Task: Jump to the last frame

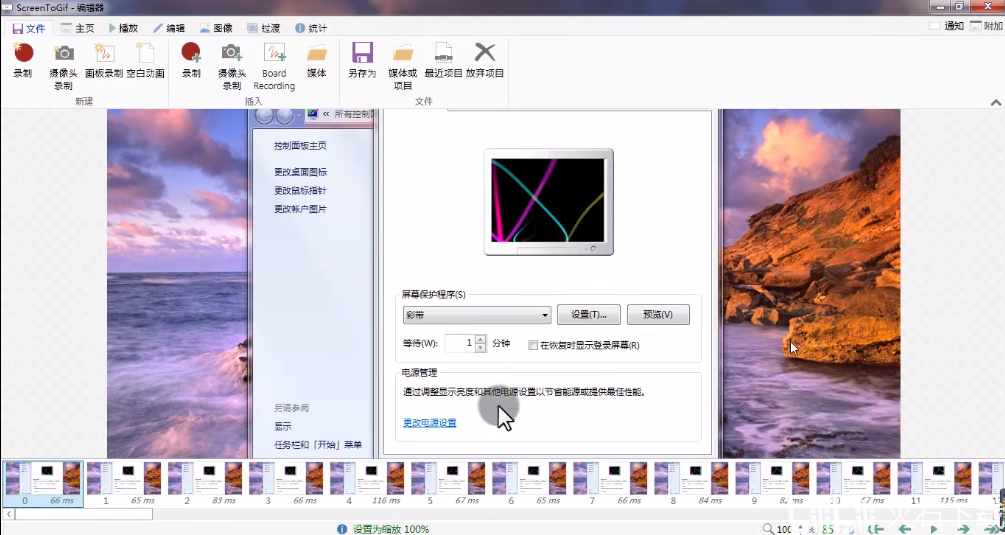Action: pyautogui.click(x=991, y=529)
